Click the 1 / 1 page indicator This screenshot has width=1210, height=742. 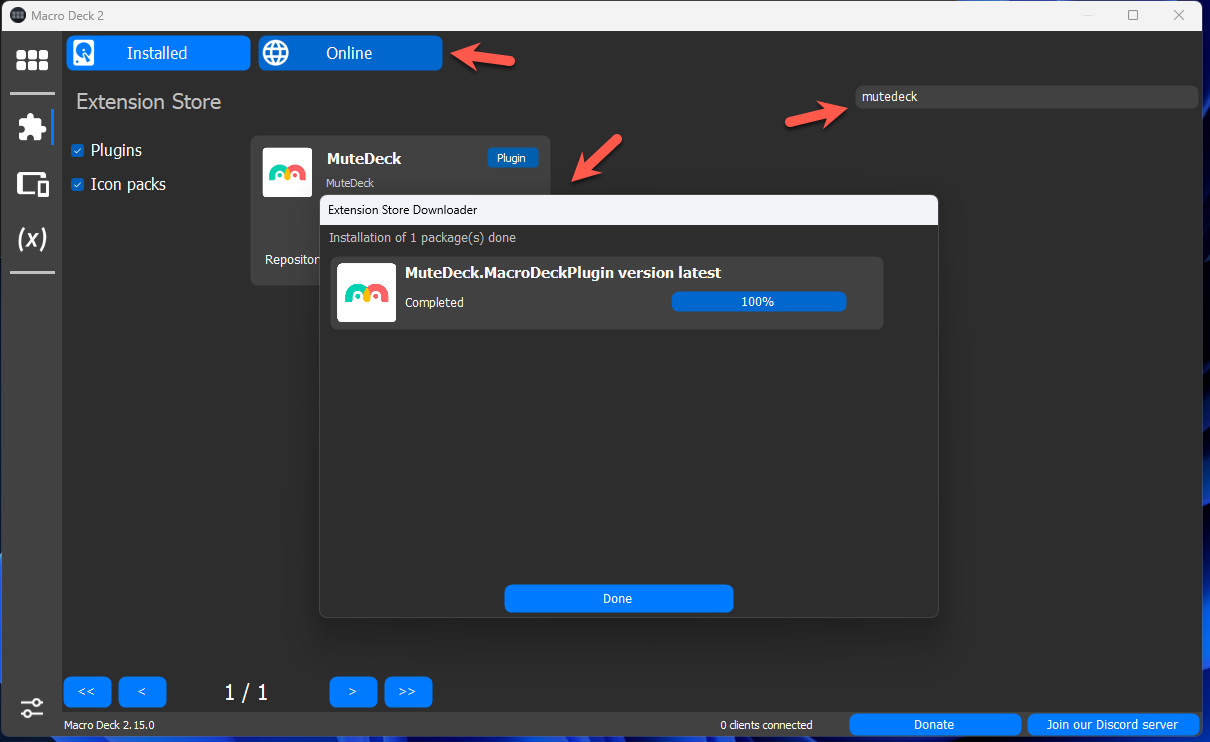(246, 692)
